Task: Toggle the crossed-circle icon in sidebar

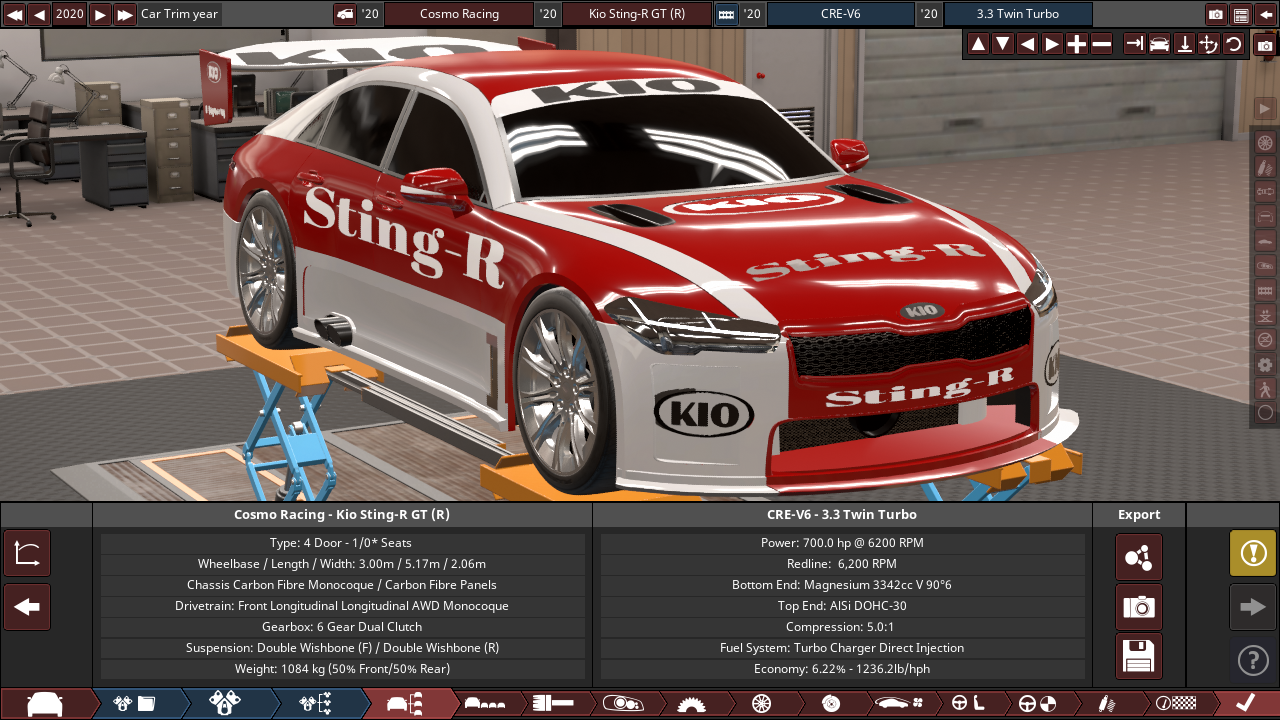Action: [x=1265, y=339]
